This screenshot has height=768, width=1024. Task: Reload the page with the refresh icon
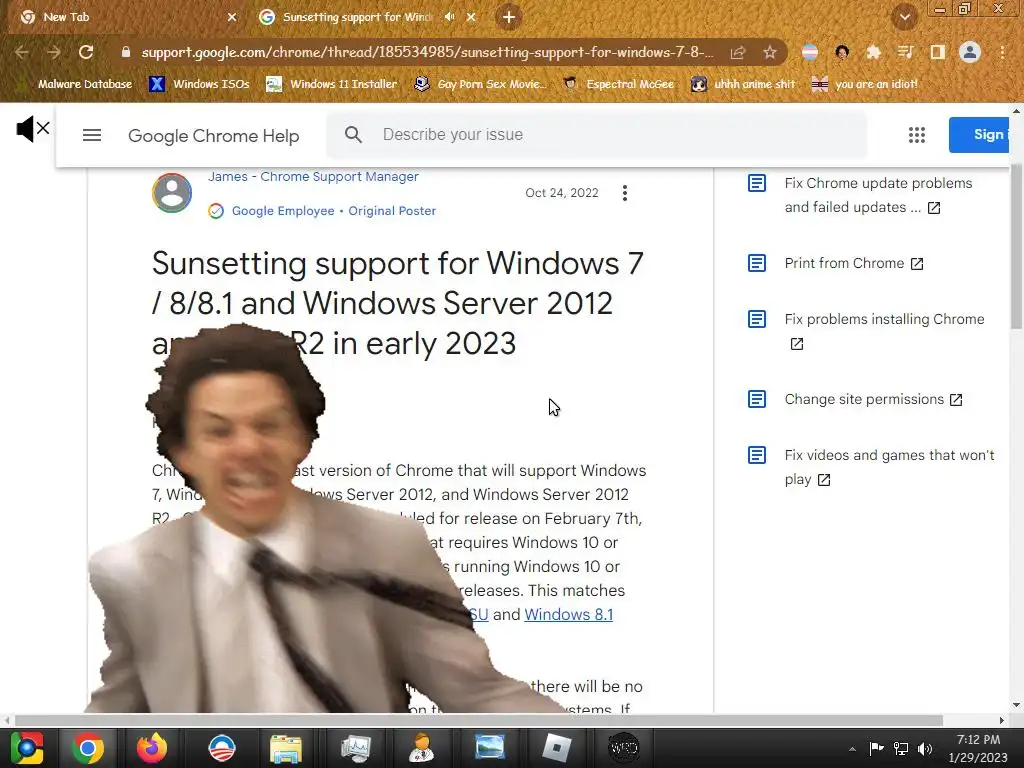(x=86, y=52)
